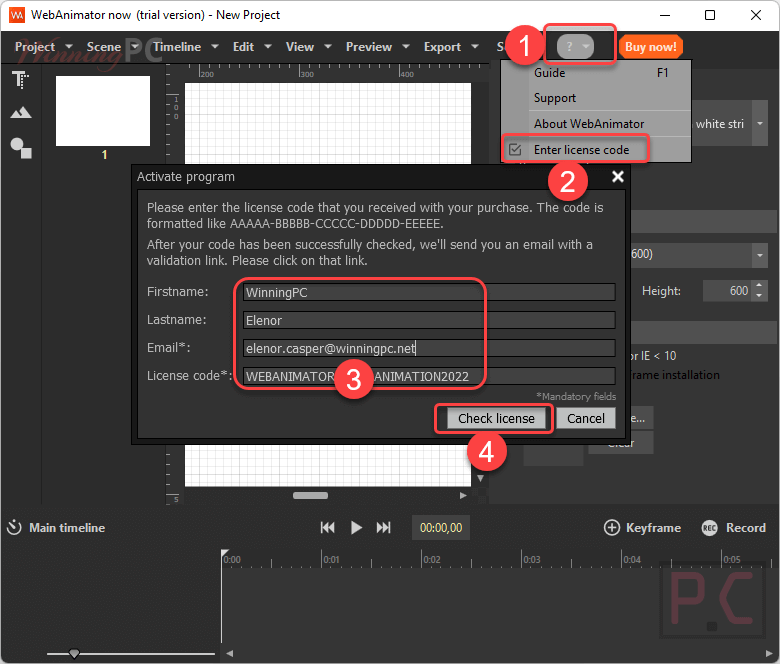The image size is (780, 664).
Task: Select the Shapes tool icon
Action: (21, 148)
